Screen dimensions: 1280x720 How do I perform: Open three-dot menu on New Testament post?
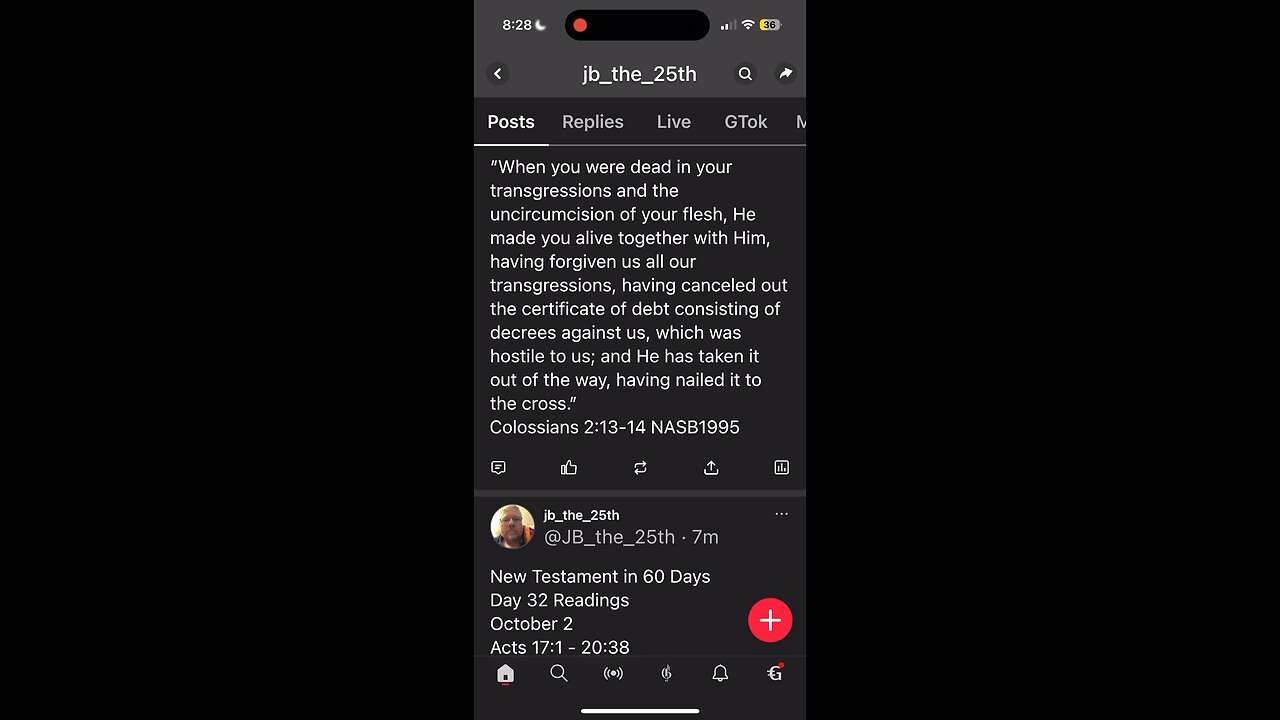pos(781,514)
